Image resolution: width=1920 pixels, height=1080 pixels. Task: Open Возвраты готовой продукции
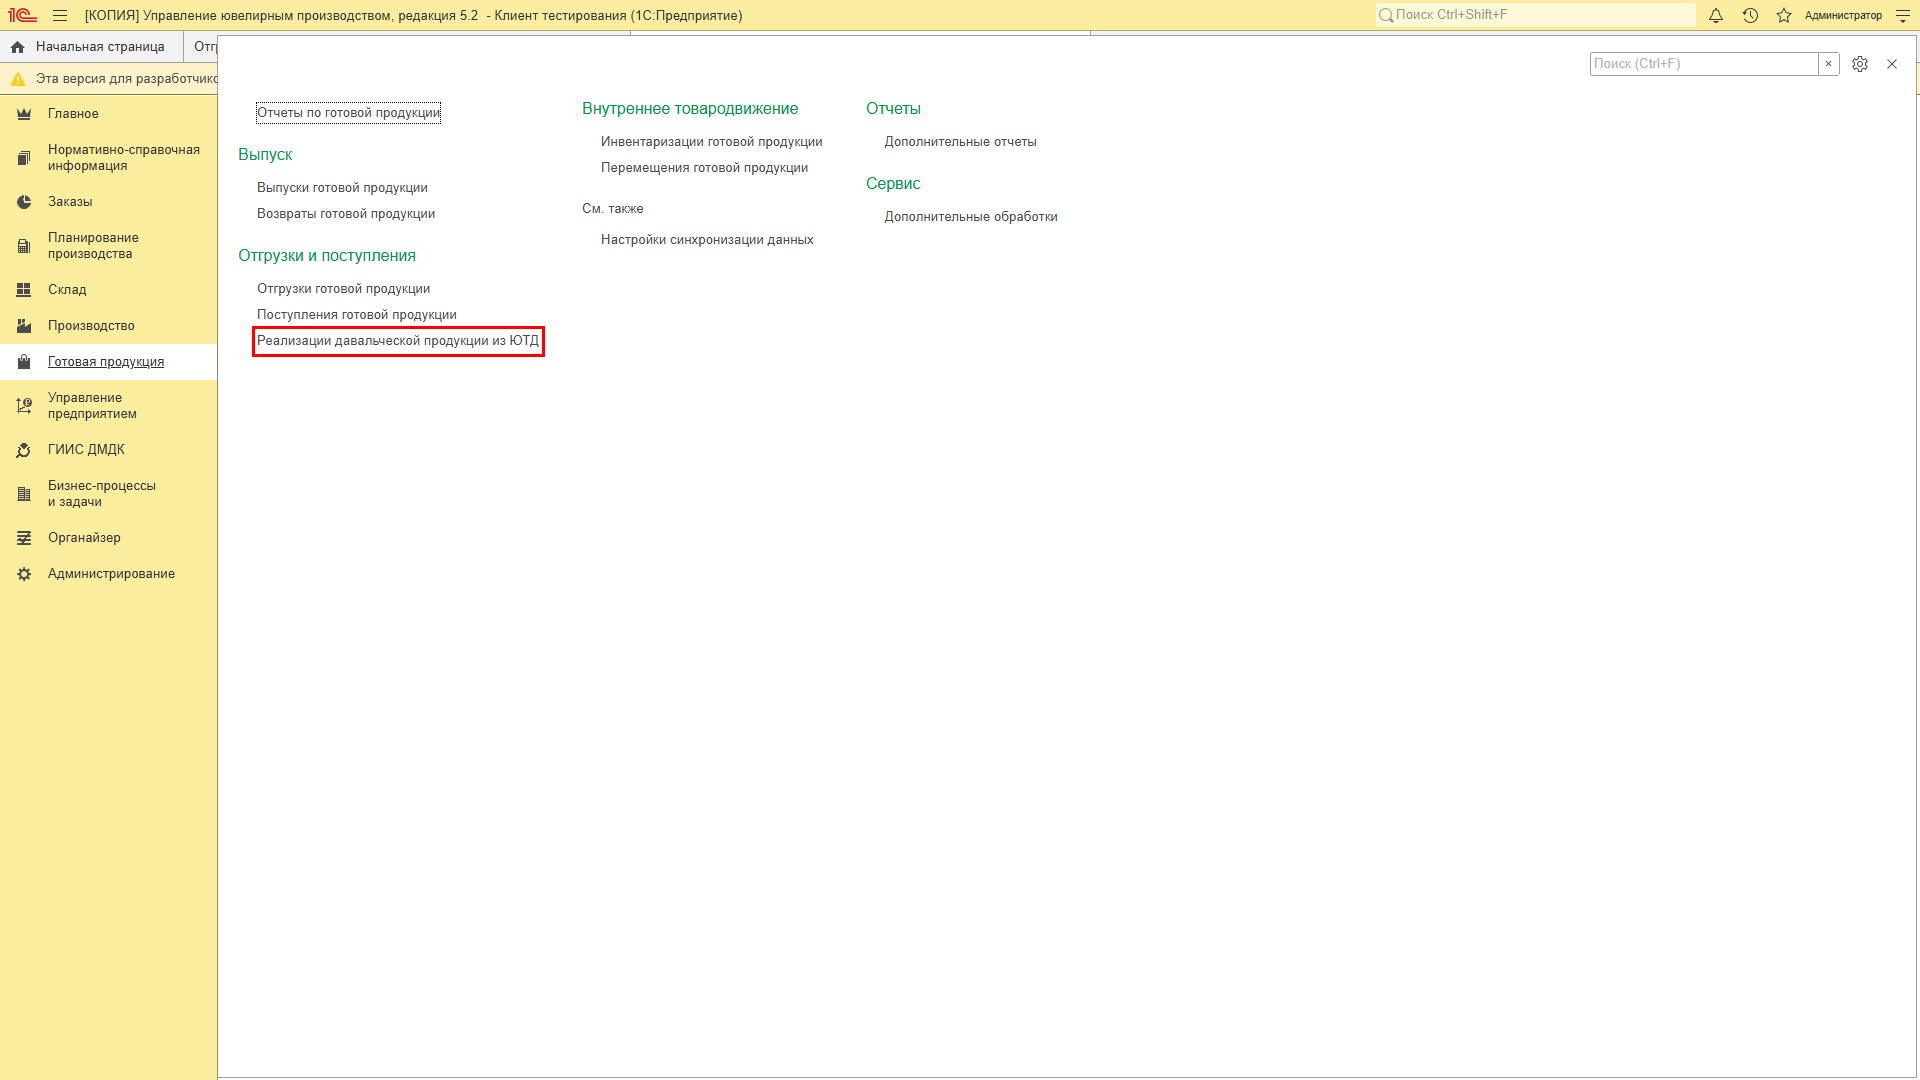[x=346, y=214]
